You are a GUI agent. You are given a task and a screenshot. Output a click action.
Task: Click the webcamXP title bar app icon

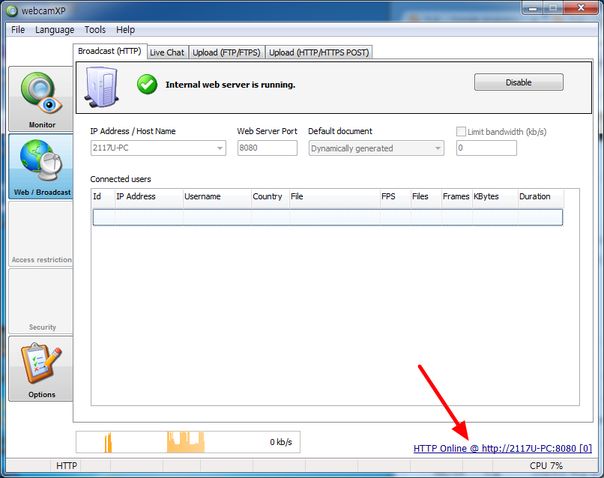12,10
